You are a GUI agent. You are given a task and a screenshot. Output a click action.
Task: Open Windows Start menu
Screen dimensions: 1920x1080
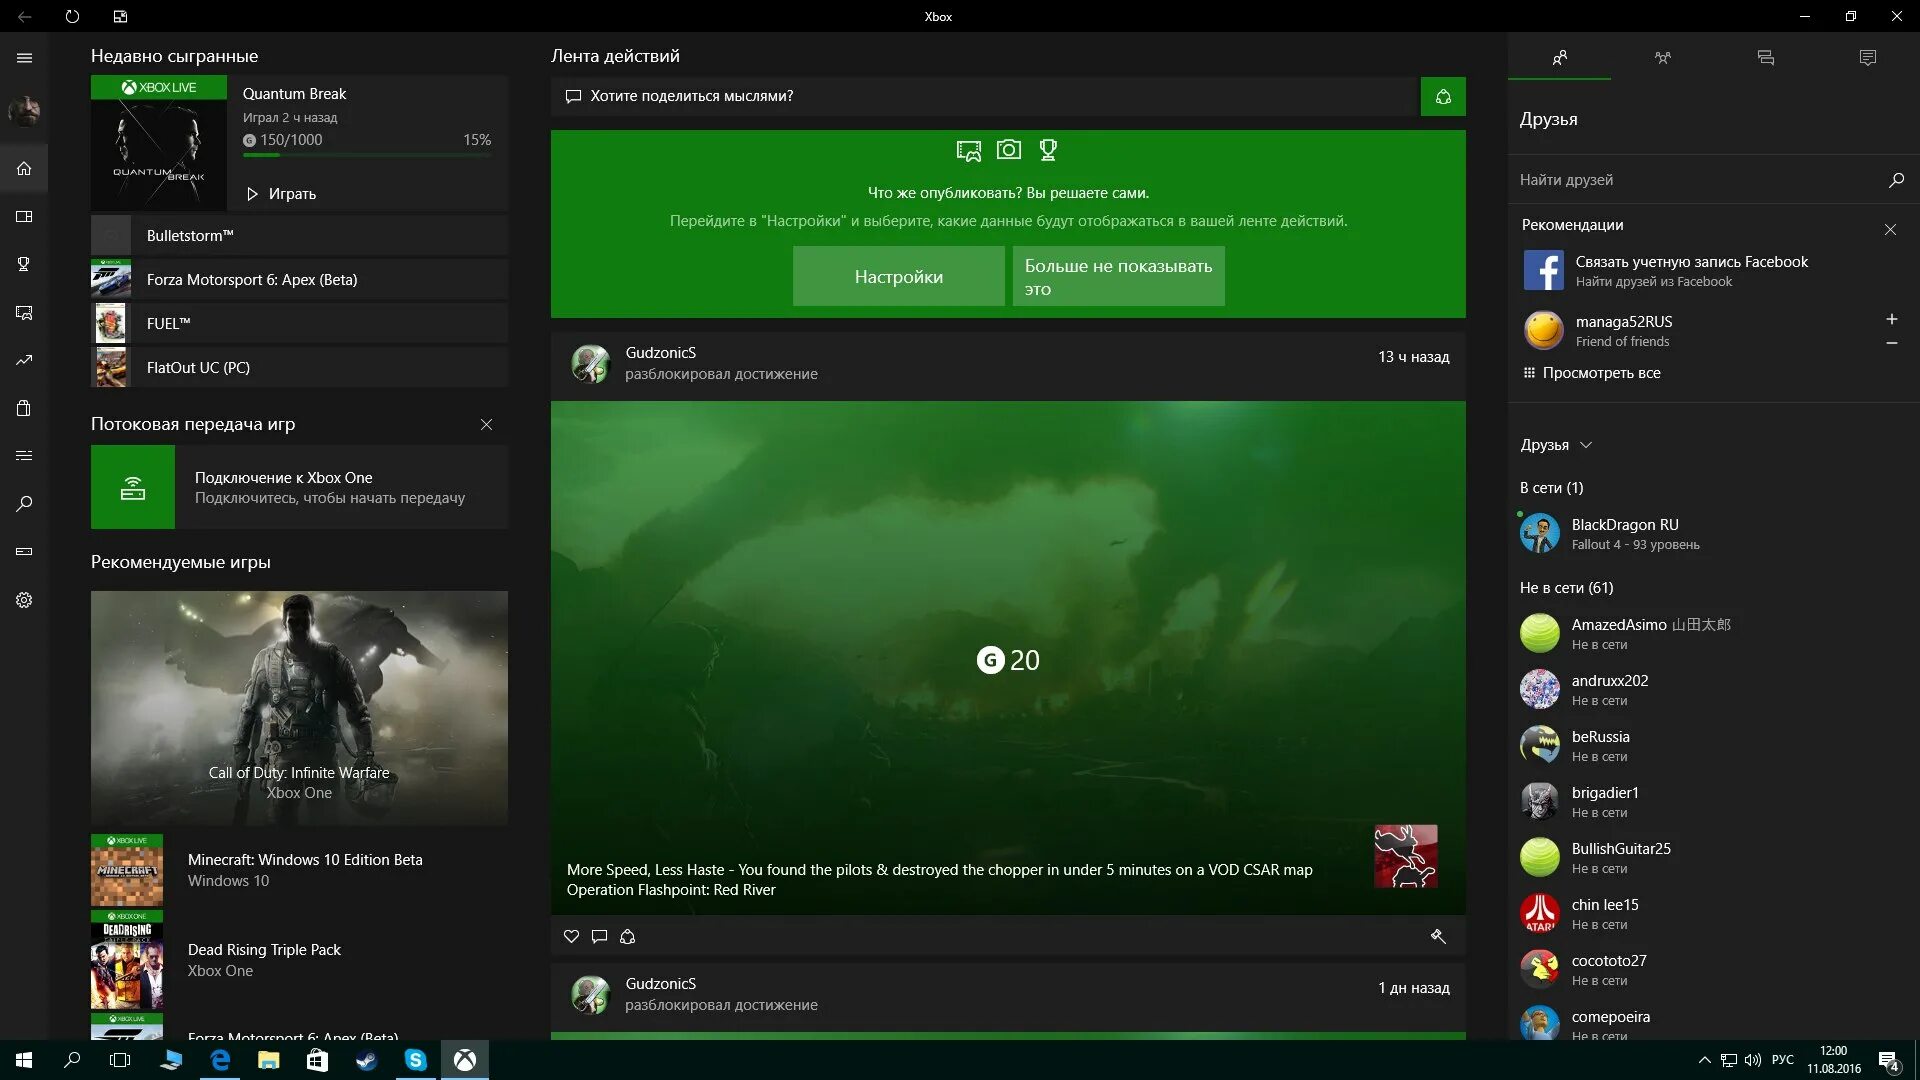point(24,1060)
